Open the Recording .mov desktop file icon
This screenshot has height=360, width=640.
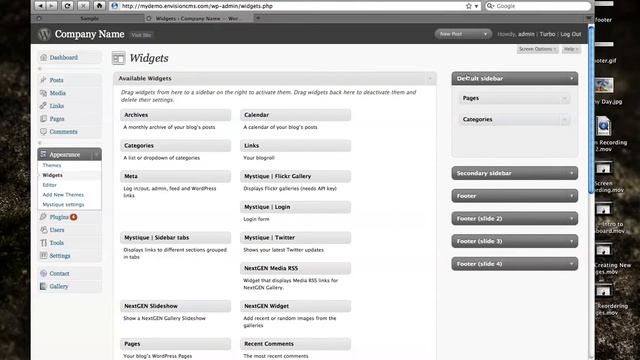(x=603, y=126)
